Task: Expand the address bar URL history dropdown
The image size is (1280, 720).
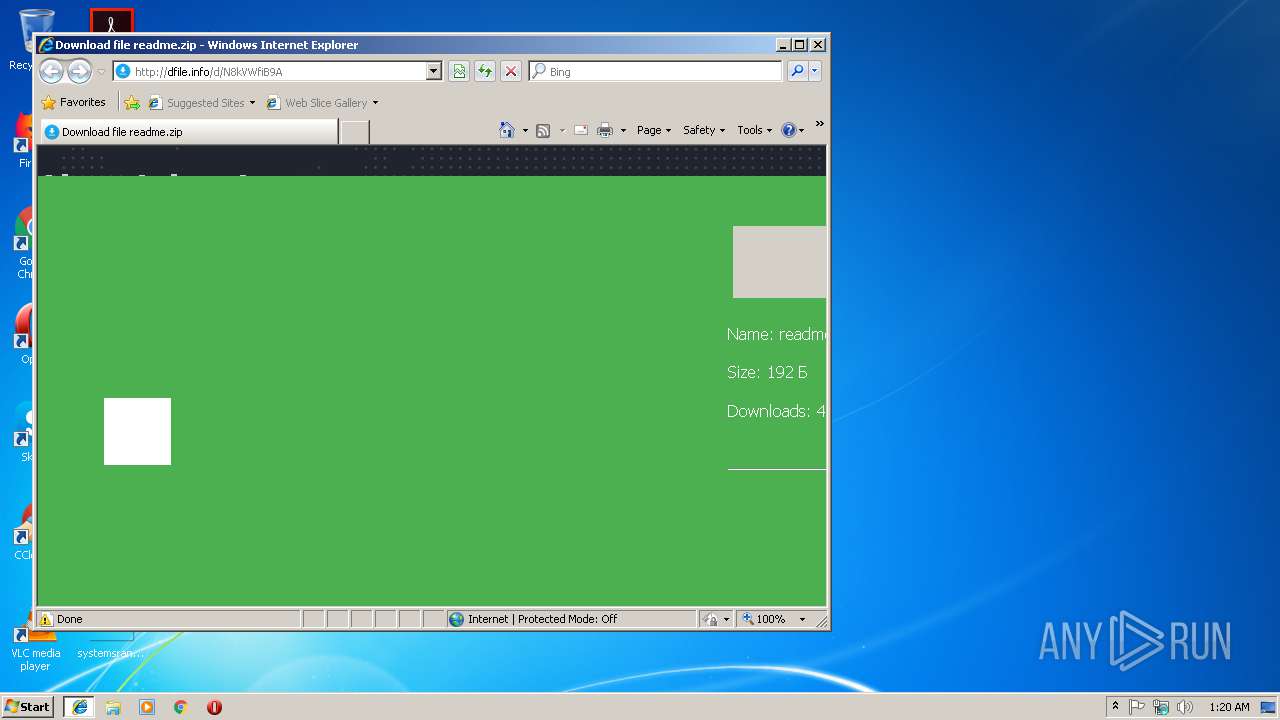Action: point(433,71)
